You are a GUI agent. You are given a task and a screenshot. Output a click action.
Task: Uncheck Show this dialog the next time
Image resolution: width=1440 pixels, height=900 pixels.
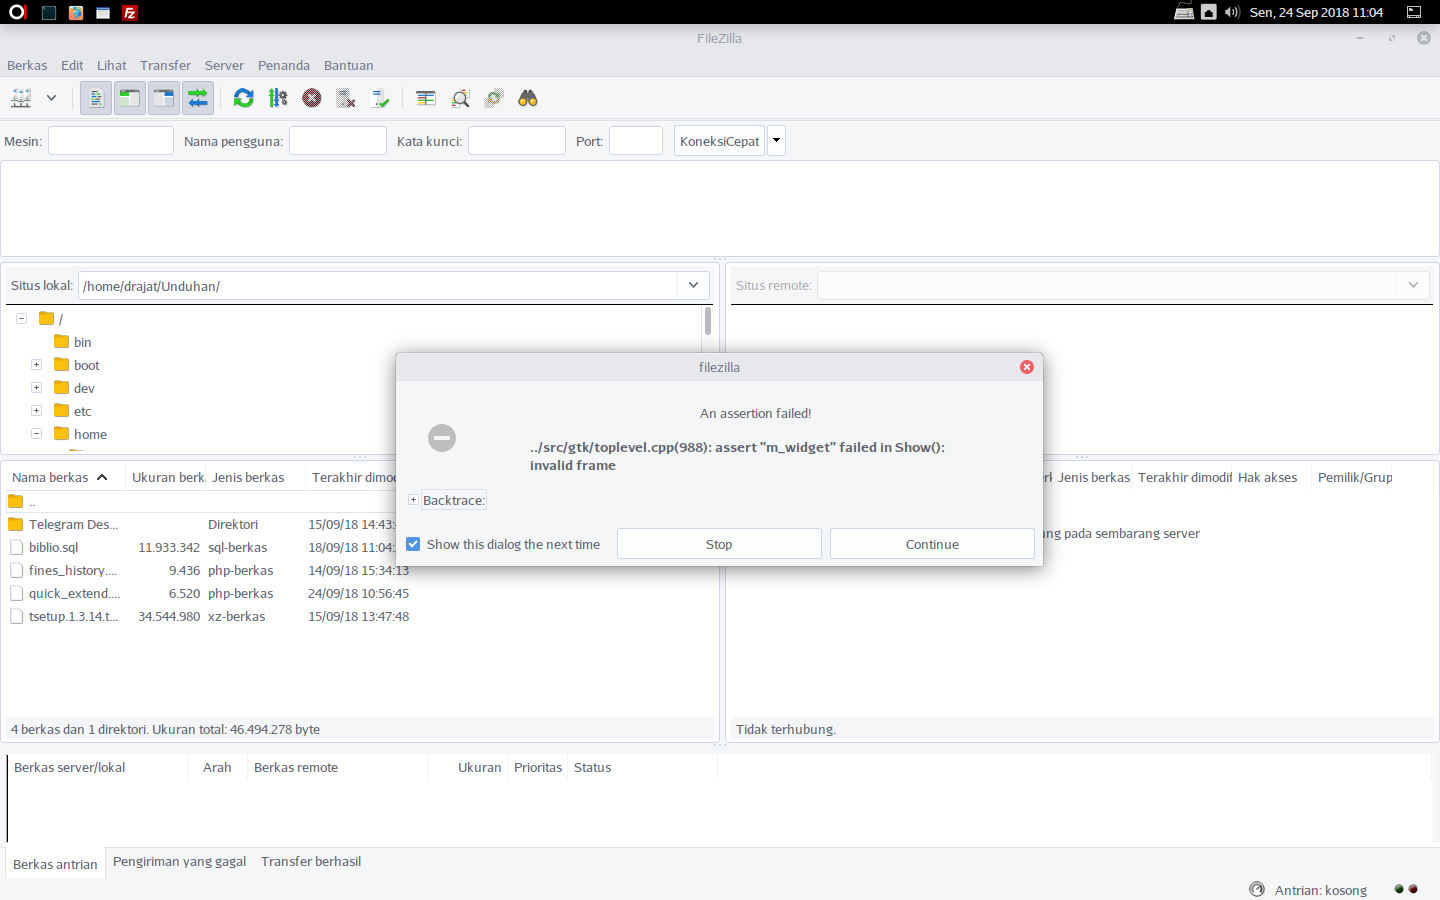(413, 544)
